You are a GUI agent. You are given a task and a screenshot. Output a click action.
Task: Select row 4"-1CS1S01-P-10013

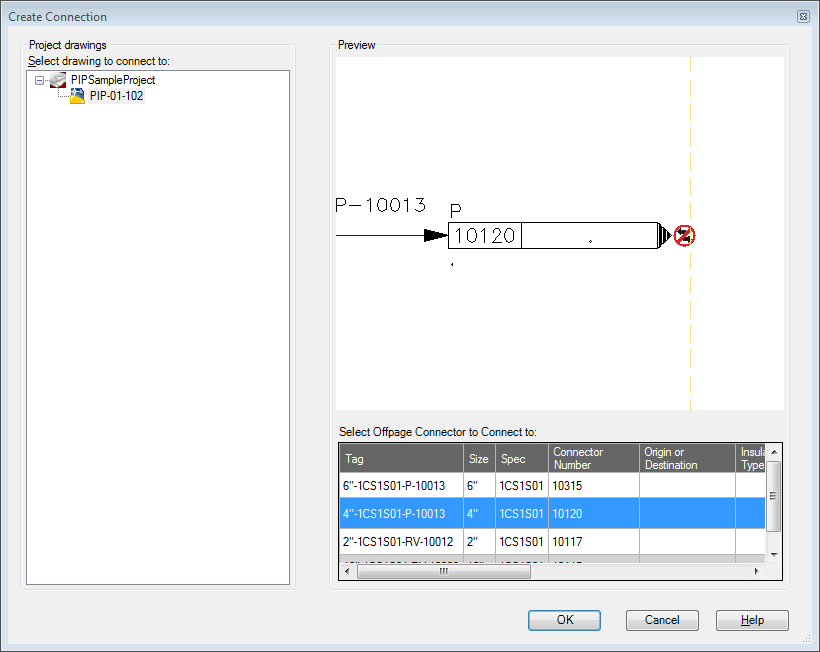click(552, 513)
